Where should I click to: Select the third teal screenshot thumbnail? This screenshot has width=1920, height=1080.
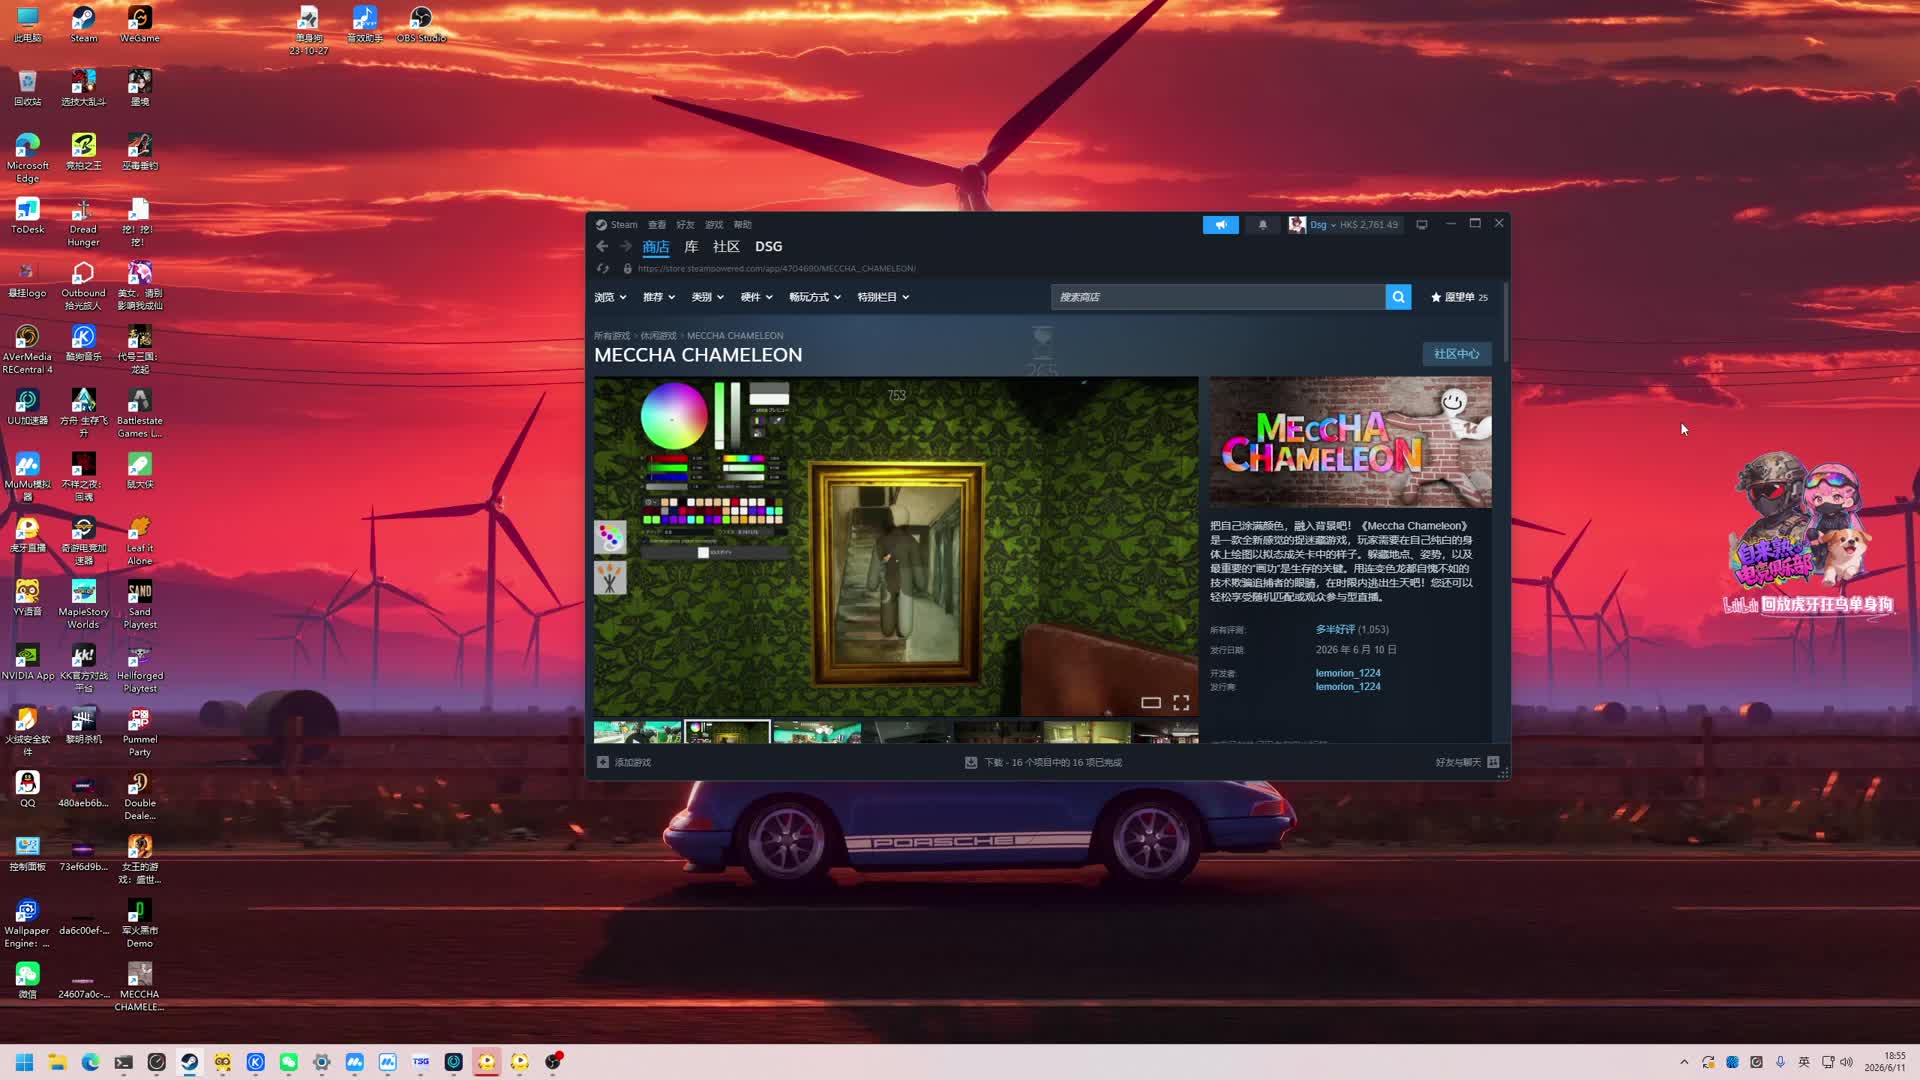click(817, 733)
